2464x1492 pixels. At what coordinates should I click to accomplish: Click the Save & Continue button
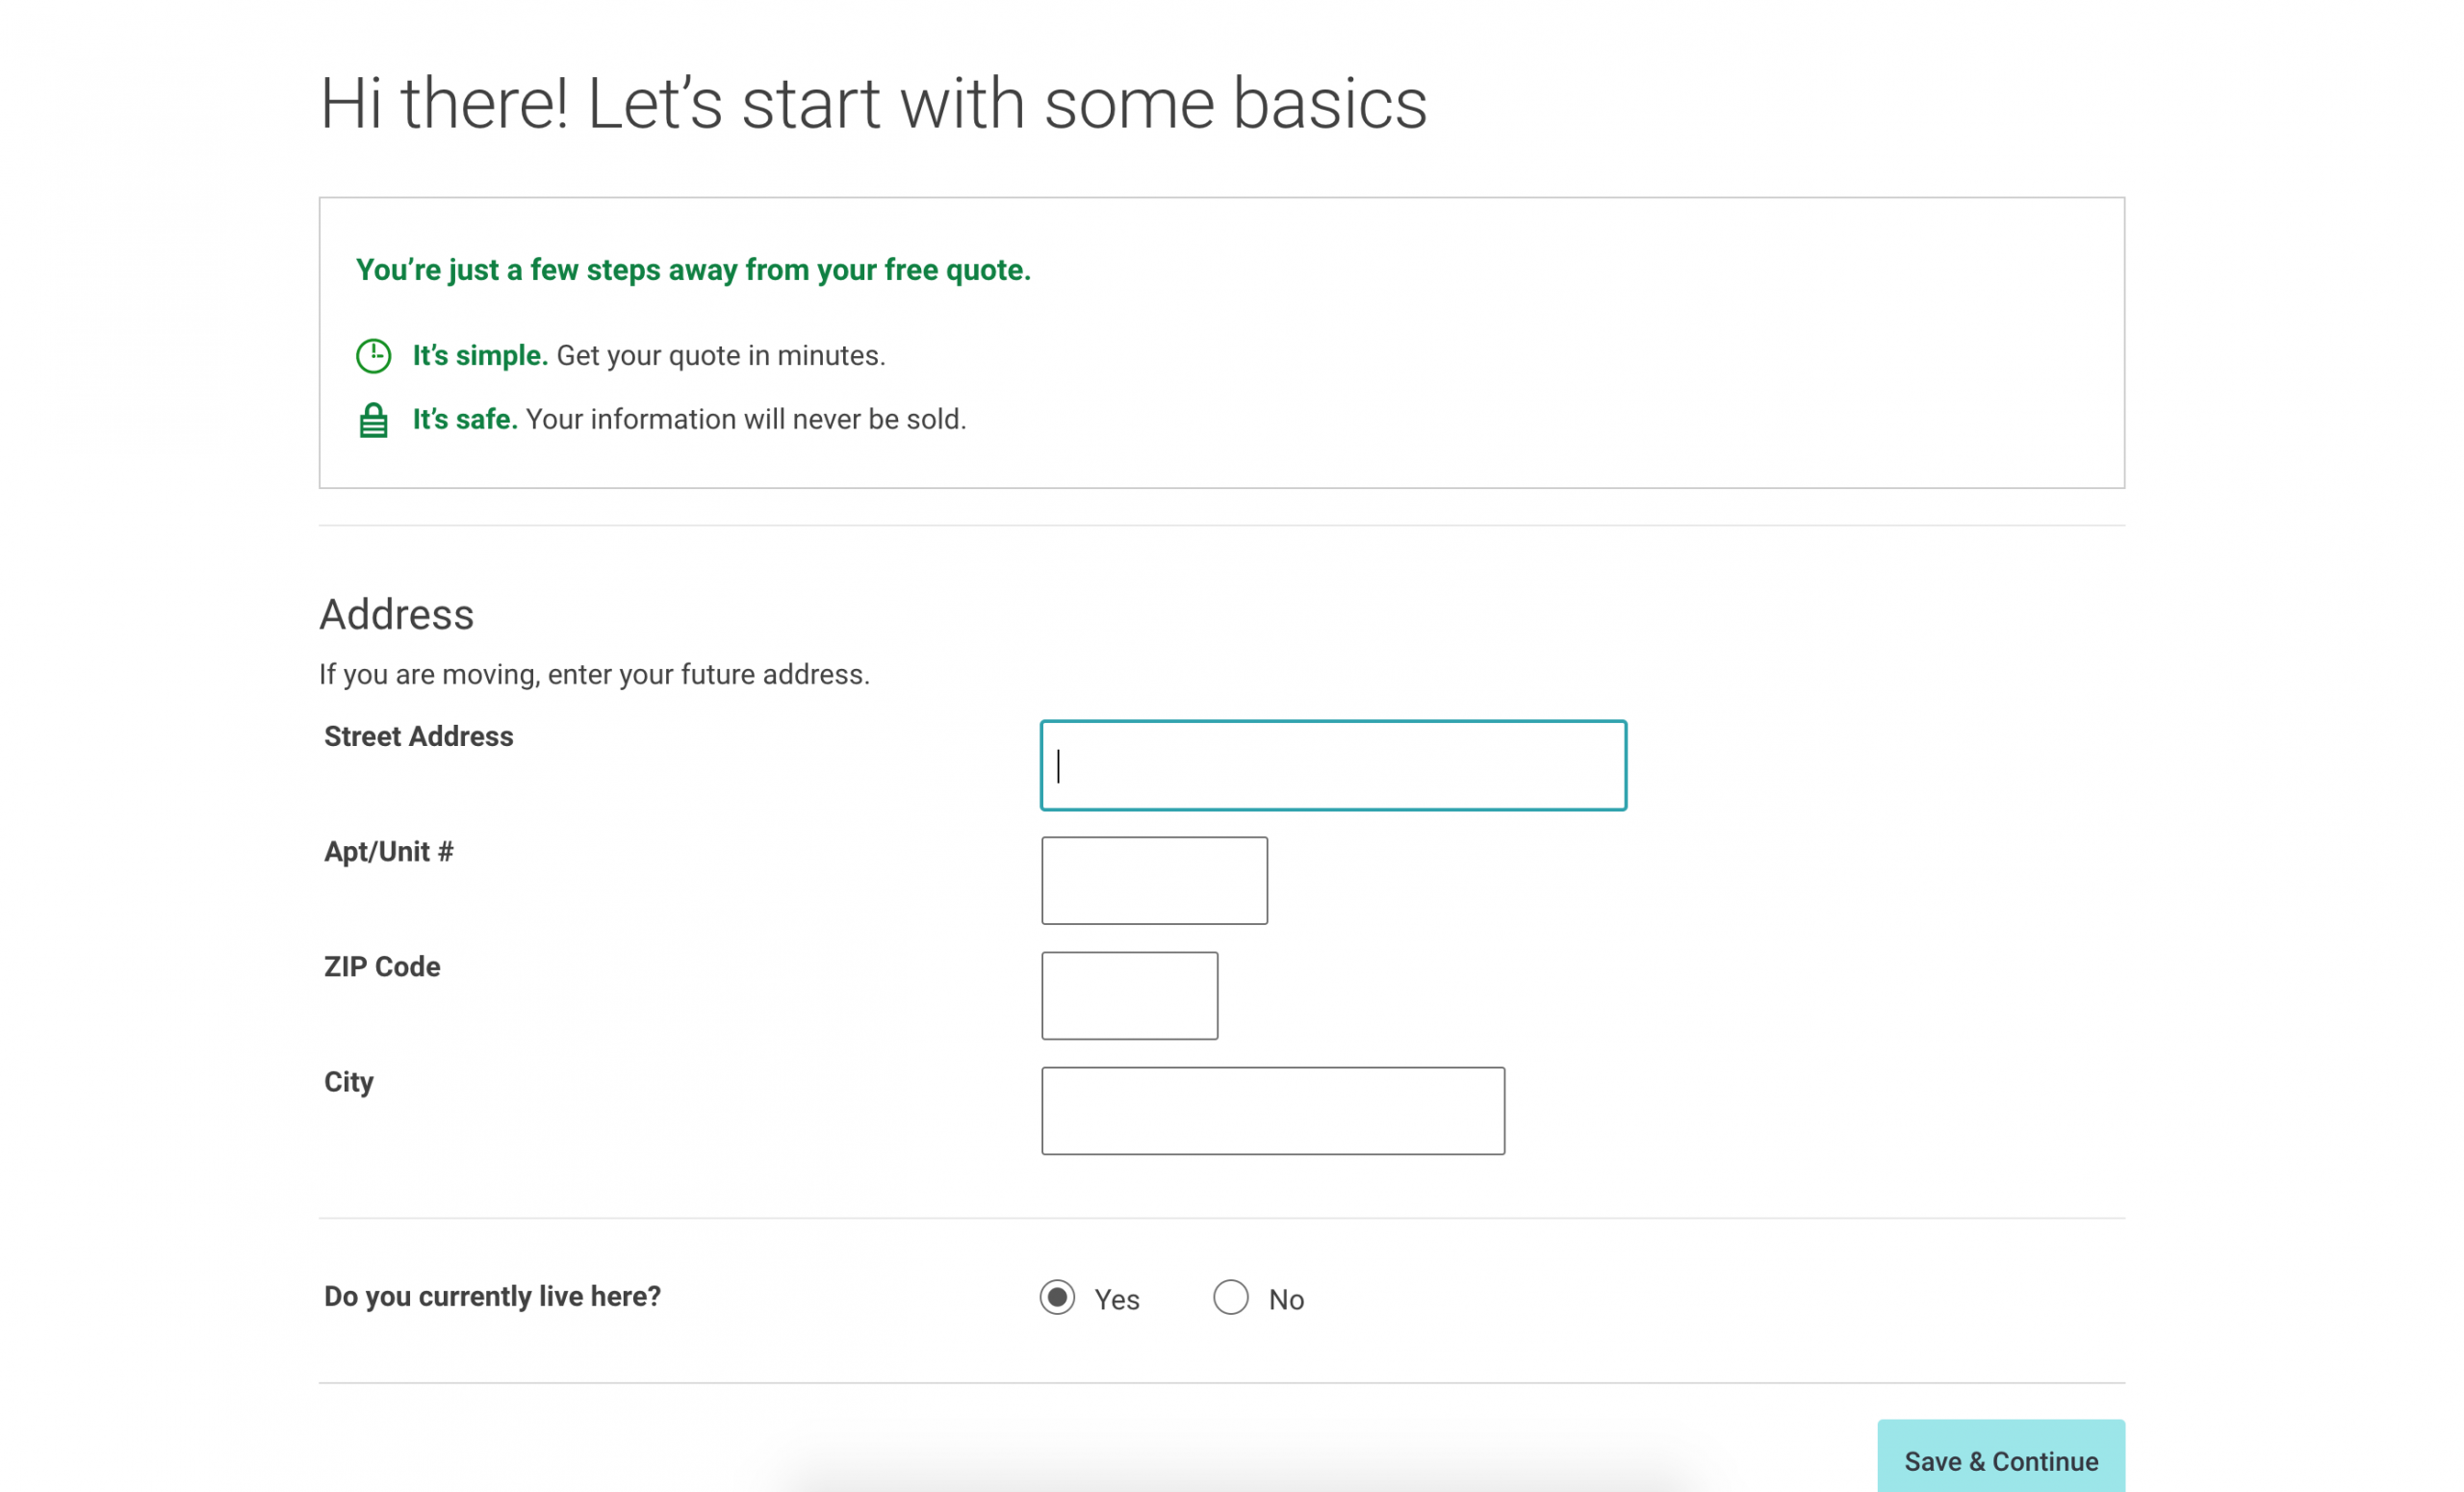point(2001,1460)
